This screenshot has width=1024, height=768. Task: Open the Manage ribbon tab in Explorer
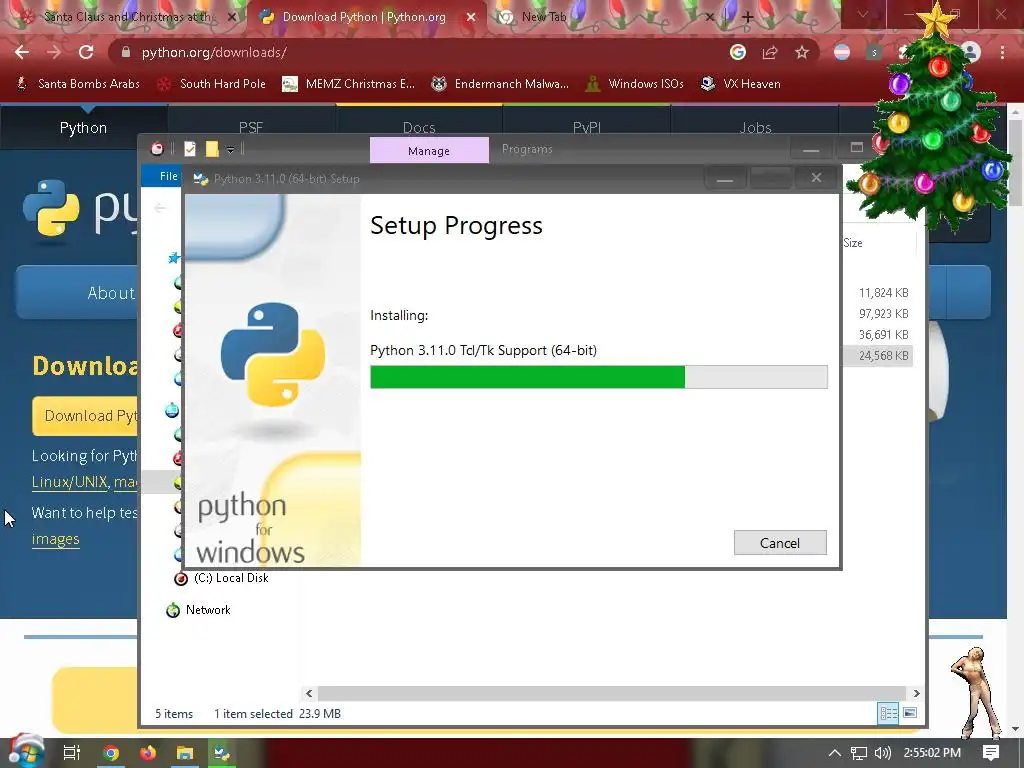(429, 151)
